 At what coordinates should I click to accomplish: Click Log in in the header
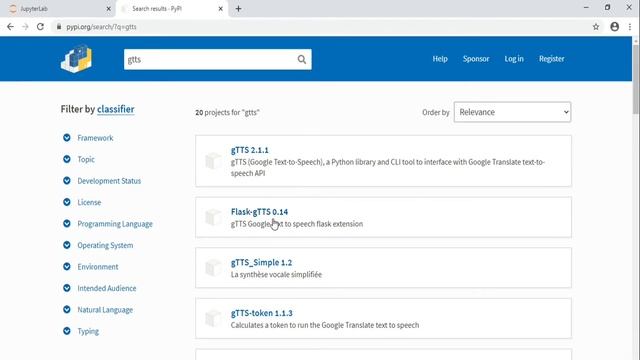click(514, 59)
